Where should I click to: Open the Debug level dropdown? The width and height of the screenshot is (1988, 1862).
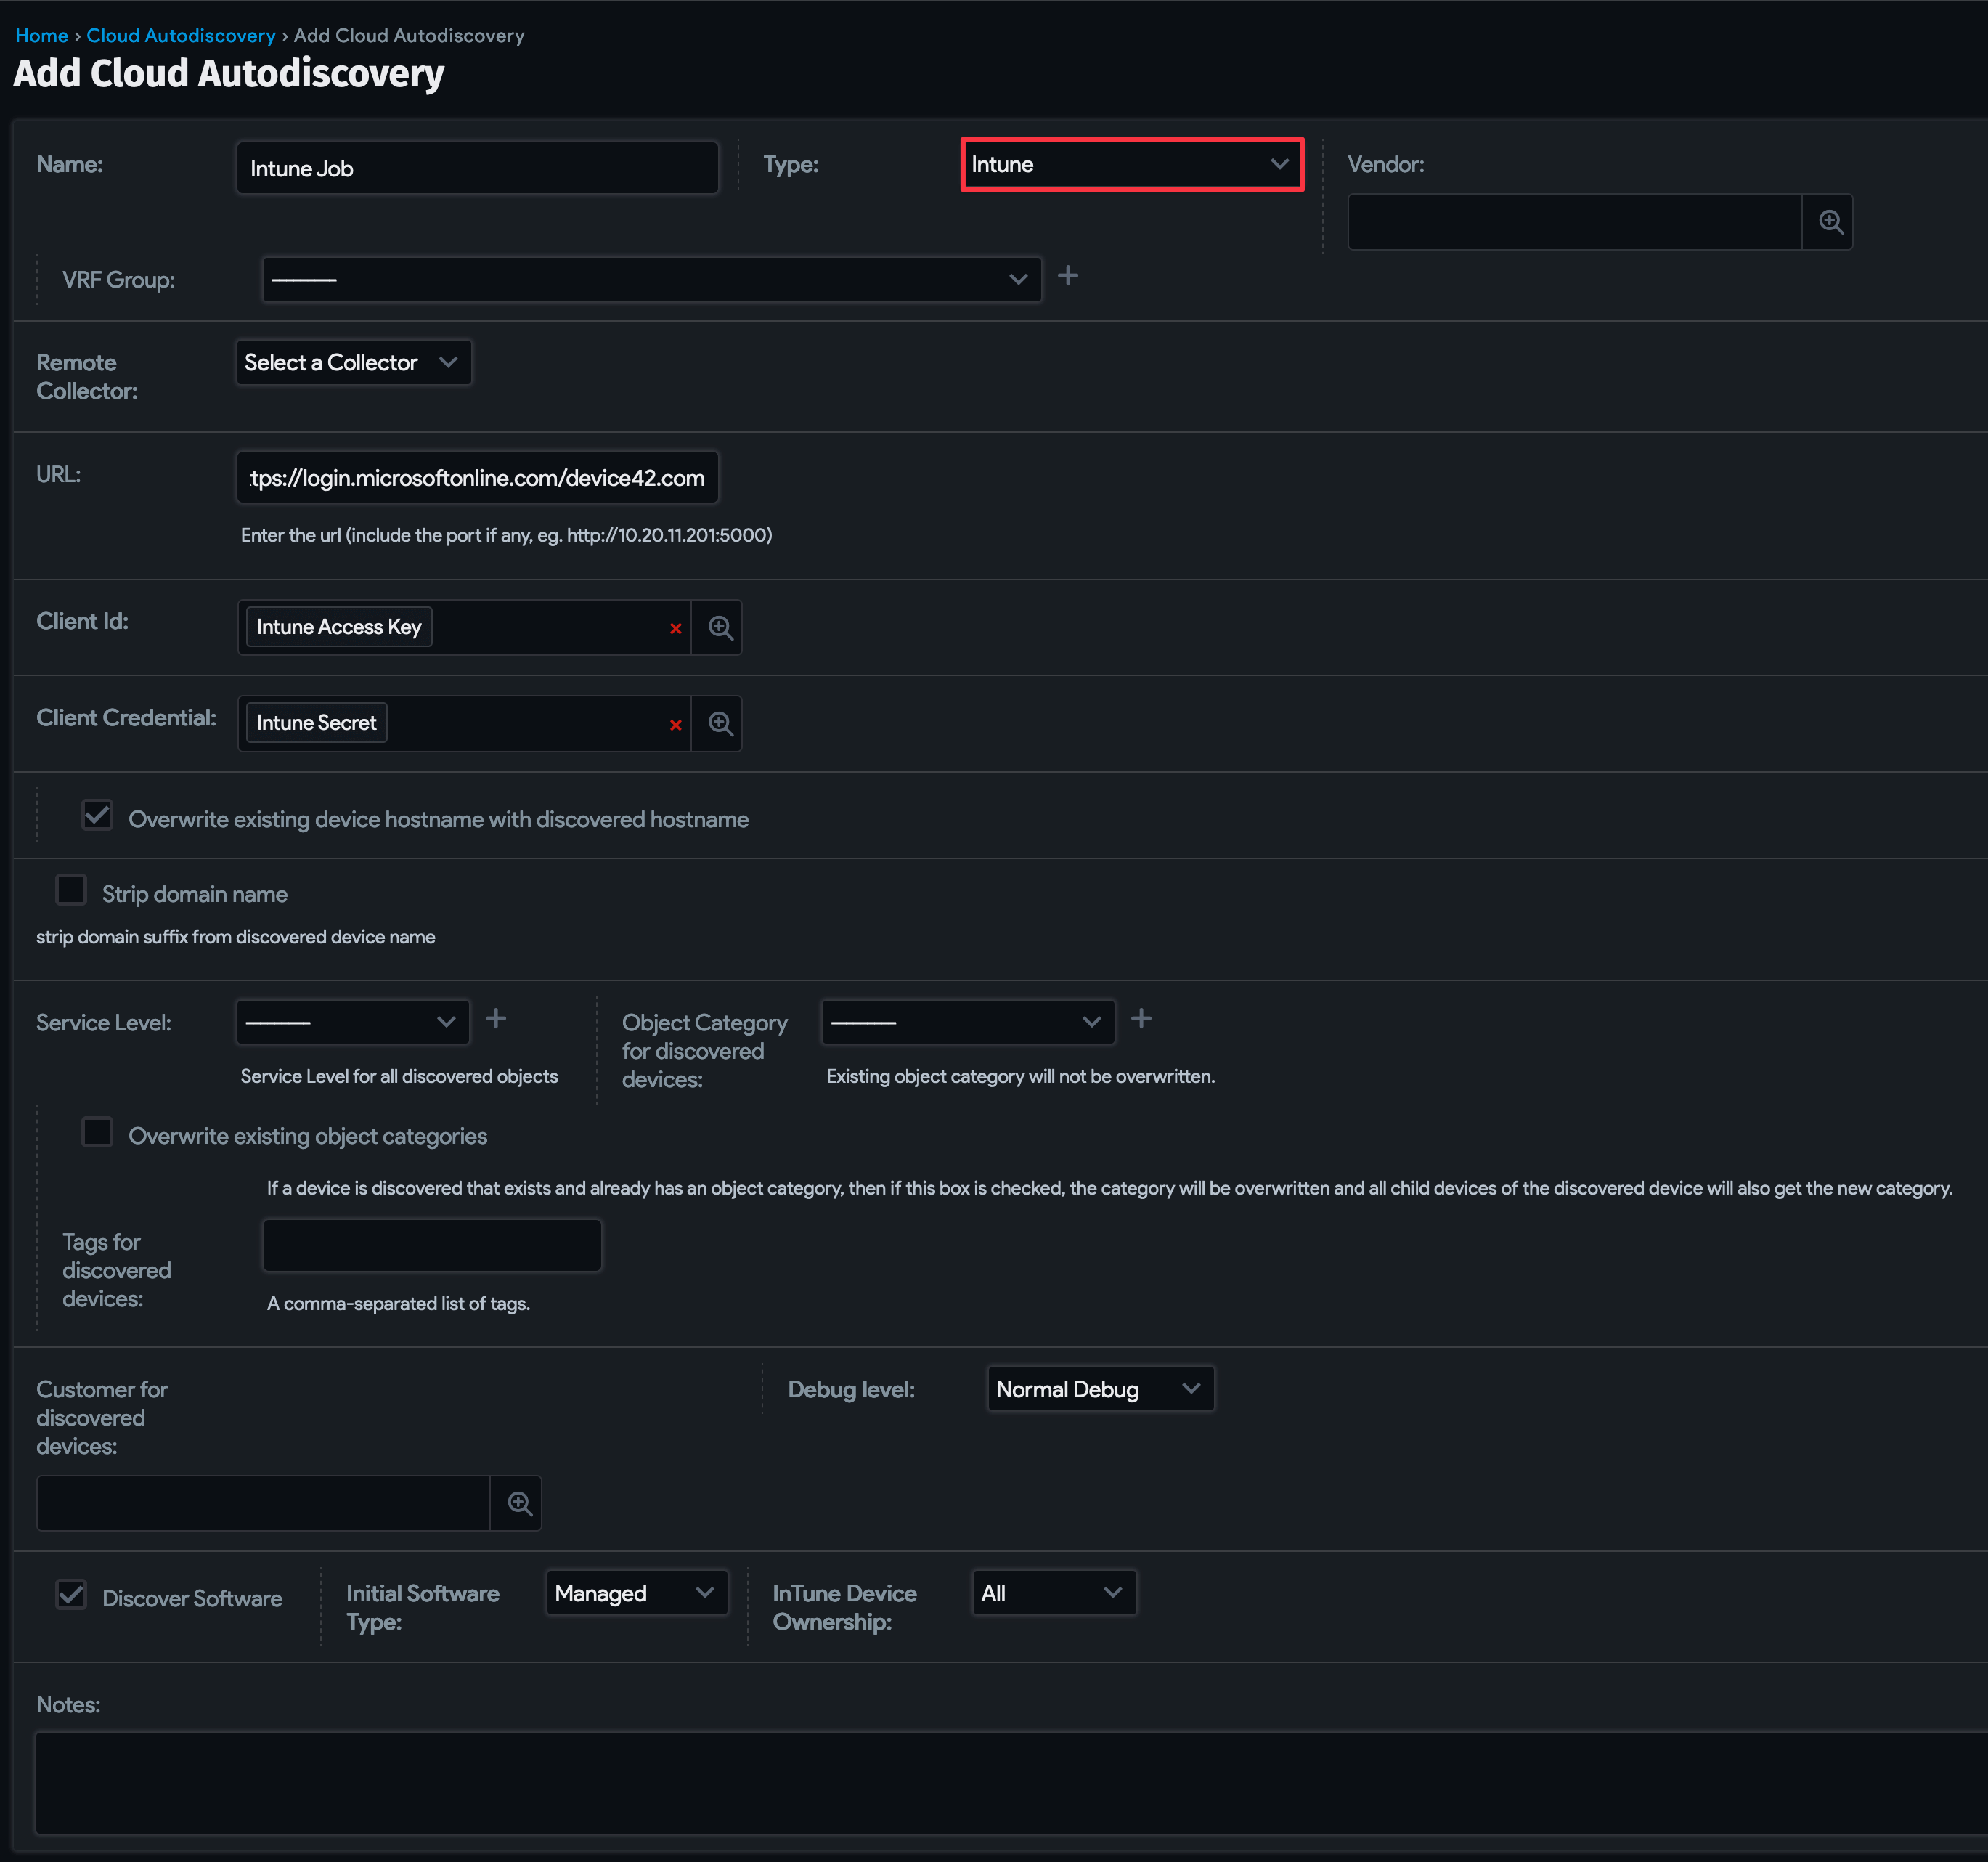pyautogui.click(x=1099, y=1389)
